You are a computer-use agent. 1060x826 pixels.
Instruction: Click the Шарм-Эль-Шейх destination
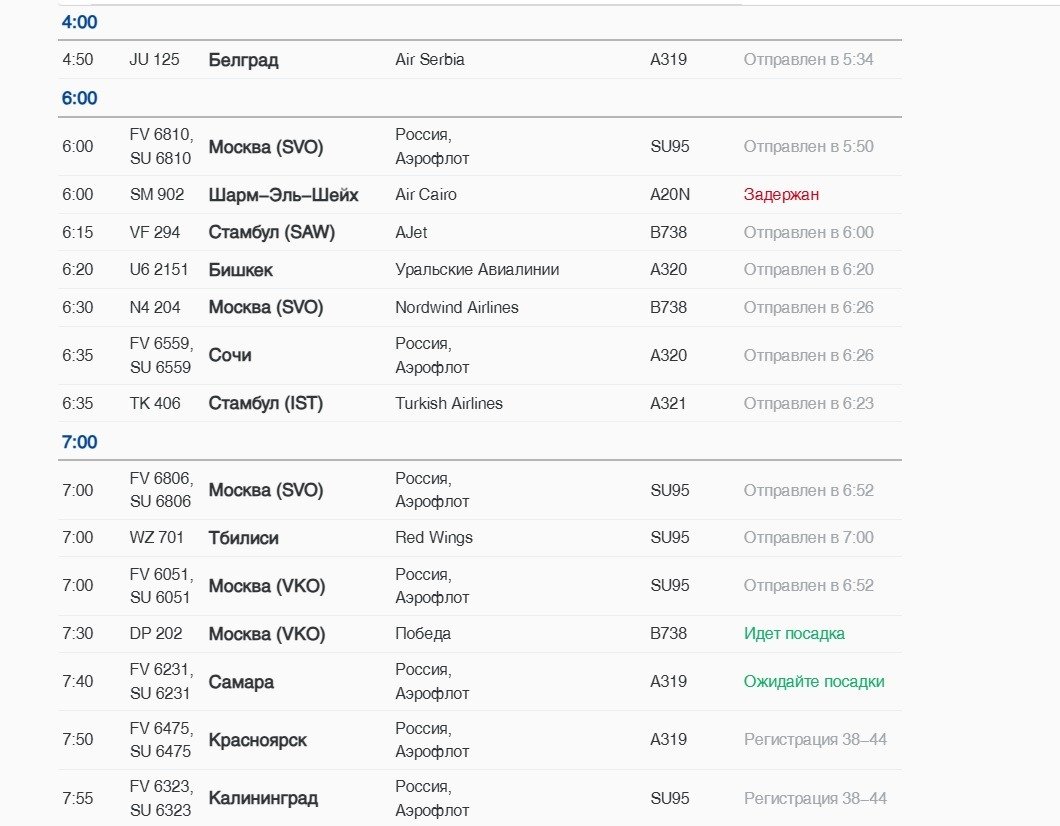tap(283, 195)
